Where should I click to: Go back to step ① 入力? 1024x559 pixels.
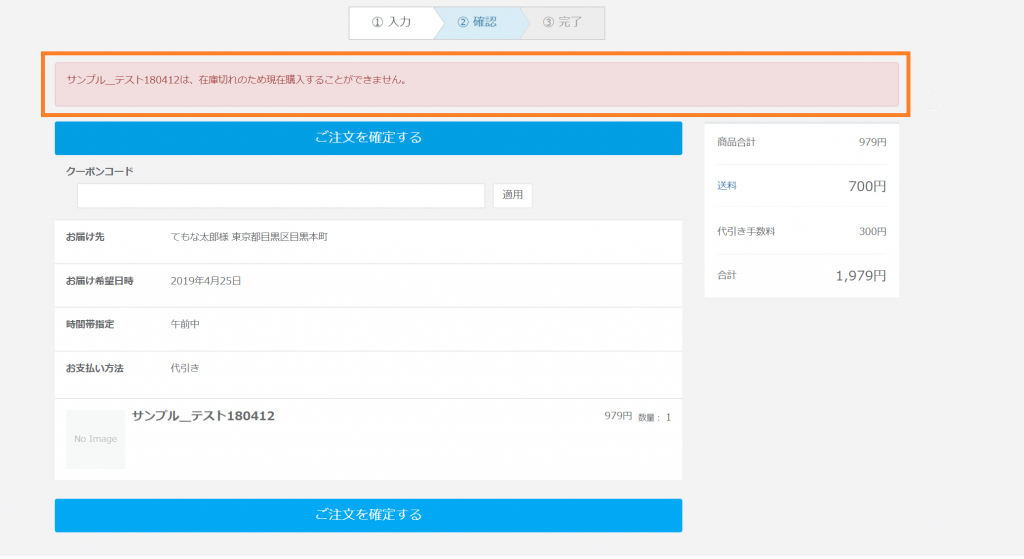[x=392, y=22]
